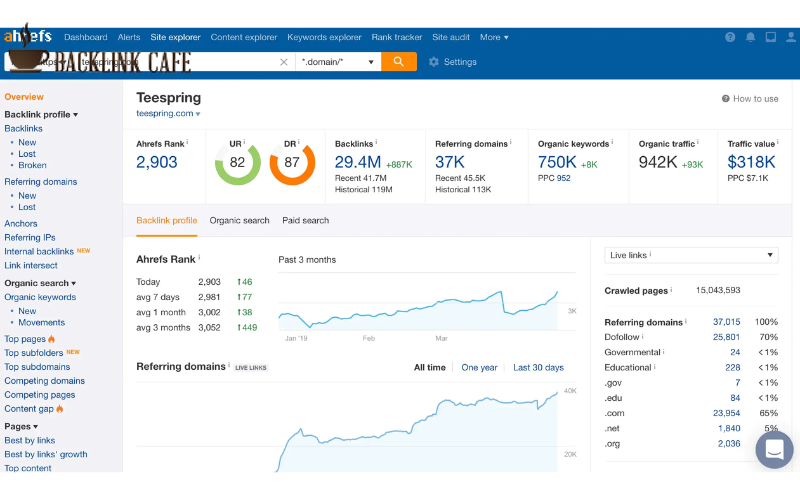Viewport: 800px width, 500px height.
Task: Open Referring domains in sidebar
Action: pos(41,182)
